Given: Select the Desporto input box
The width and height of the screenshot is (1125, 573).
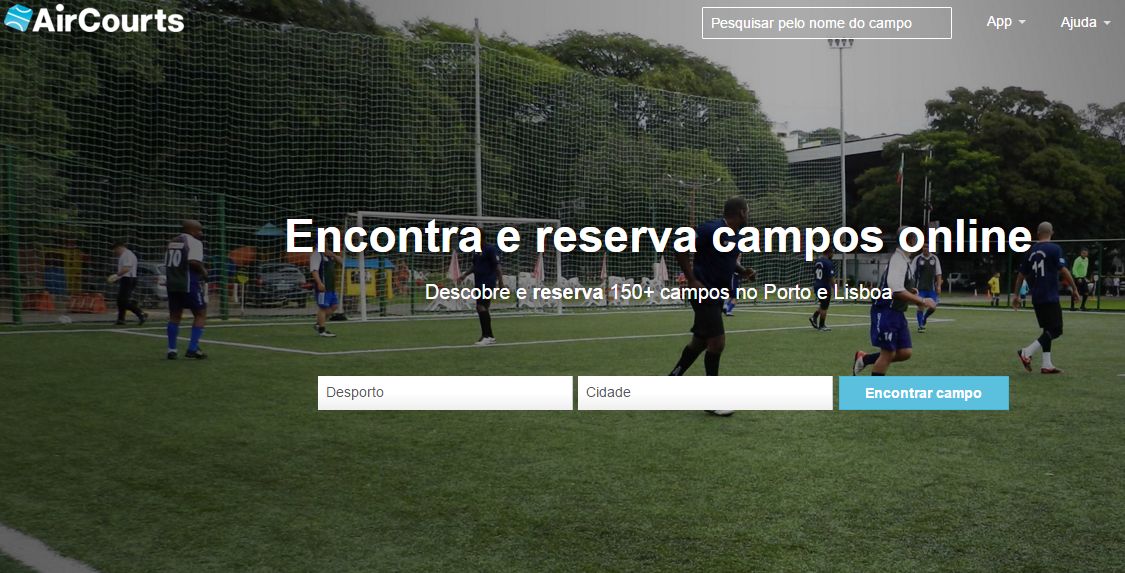Looking at the screenshot, I should pos(445,393).
